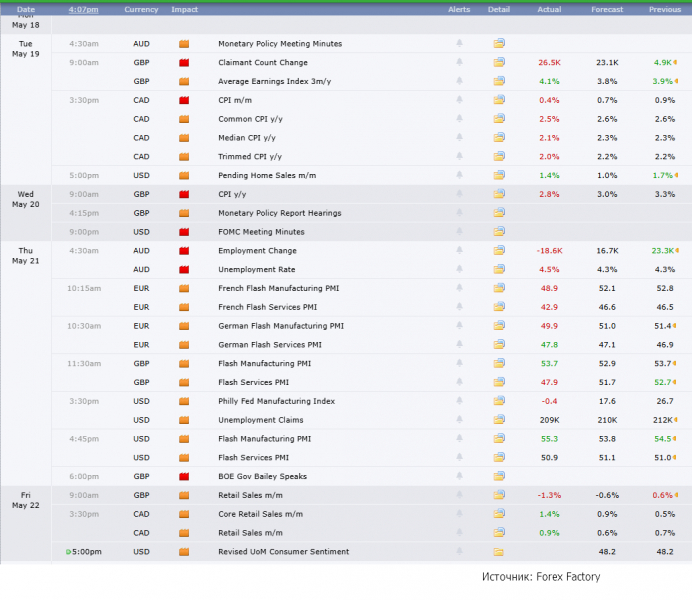Click the 209K Unemployment Claims actual value
Image resolution: width=692 pixels, height=600 pixels.
click(x=549, y=420)
